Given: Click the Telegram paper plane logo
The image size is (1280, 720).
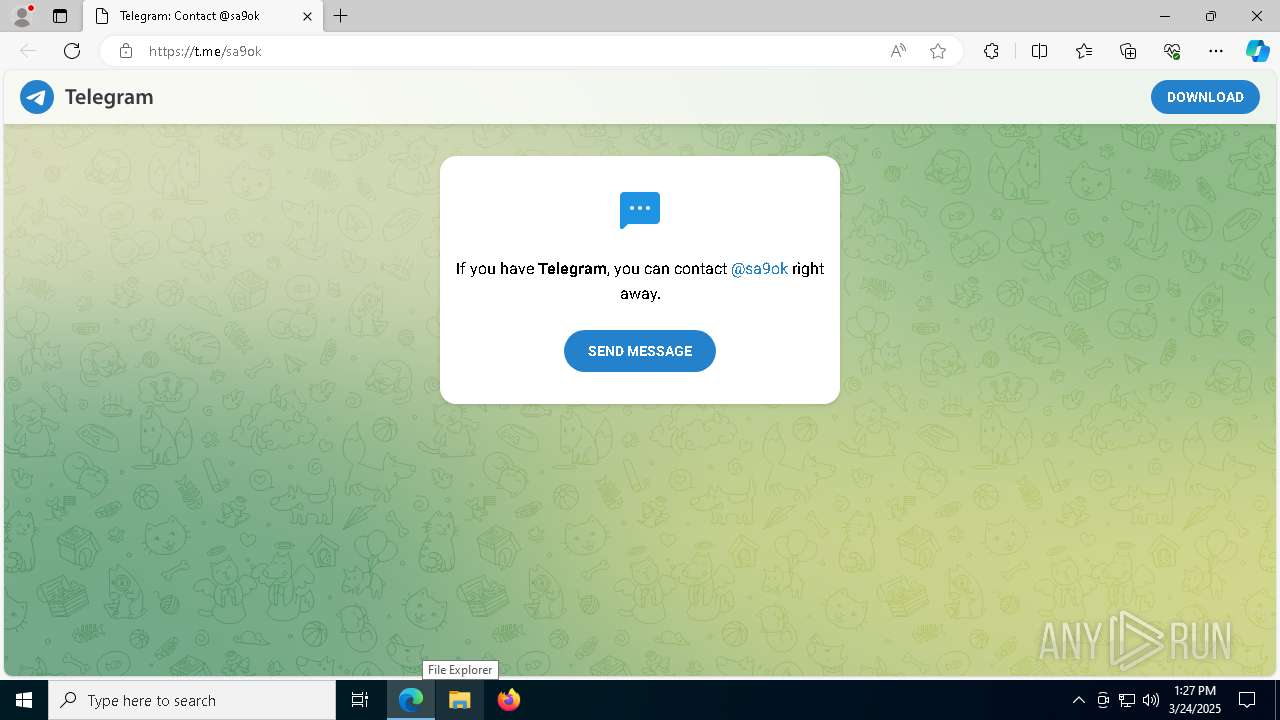Looking at the screenshot, I should [x=37, y=97].
